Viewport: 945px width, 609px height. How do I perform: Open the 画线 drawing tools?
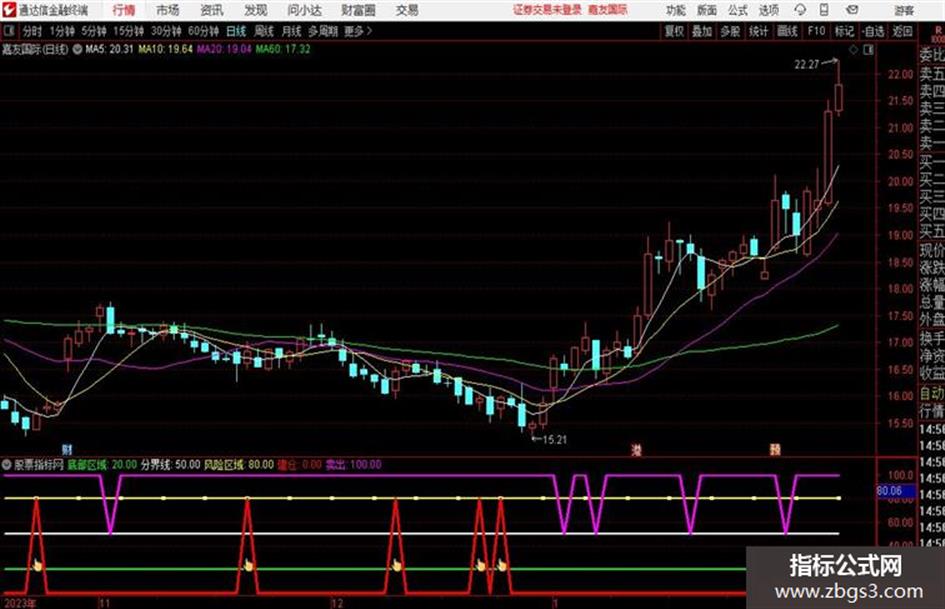point(787,31)
